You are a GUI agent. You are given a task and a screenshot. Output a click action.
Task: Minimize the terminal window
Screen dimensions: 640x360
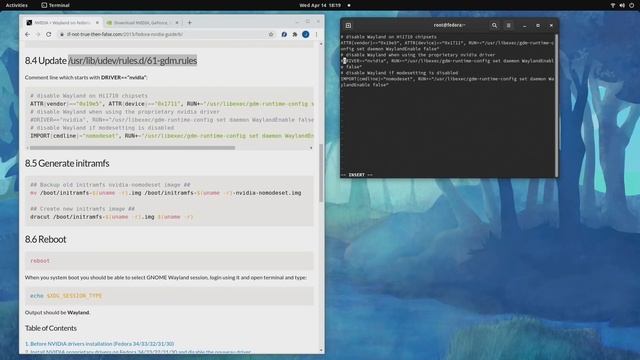coord(524,25)
